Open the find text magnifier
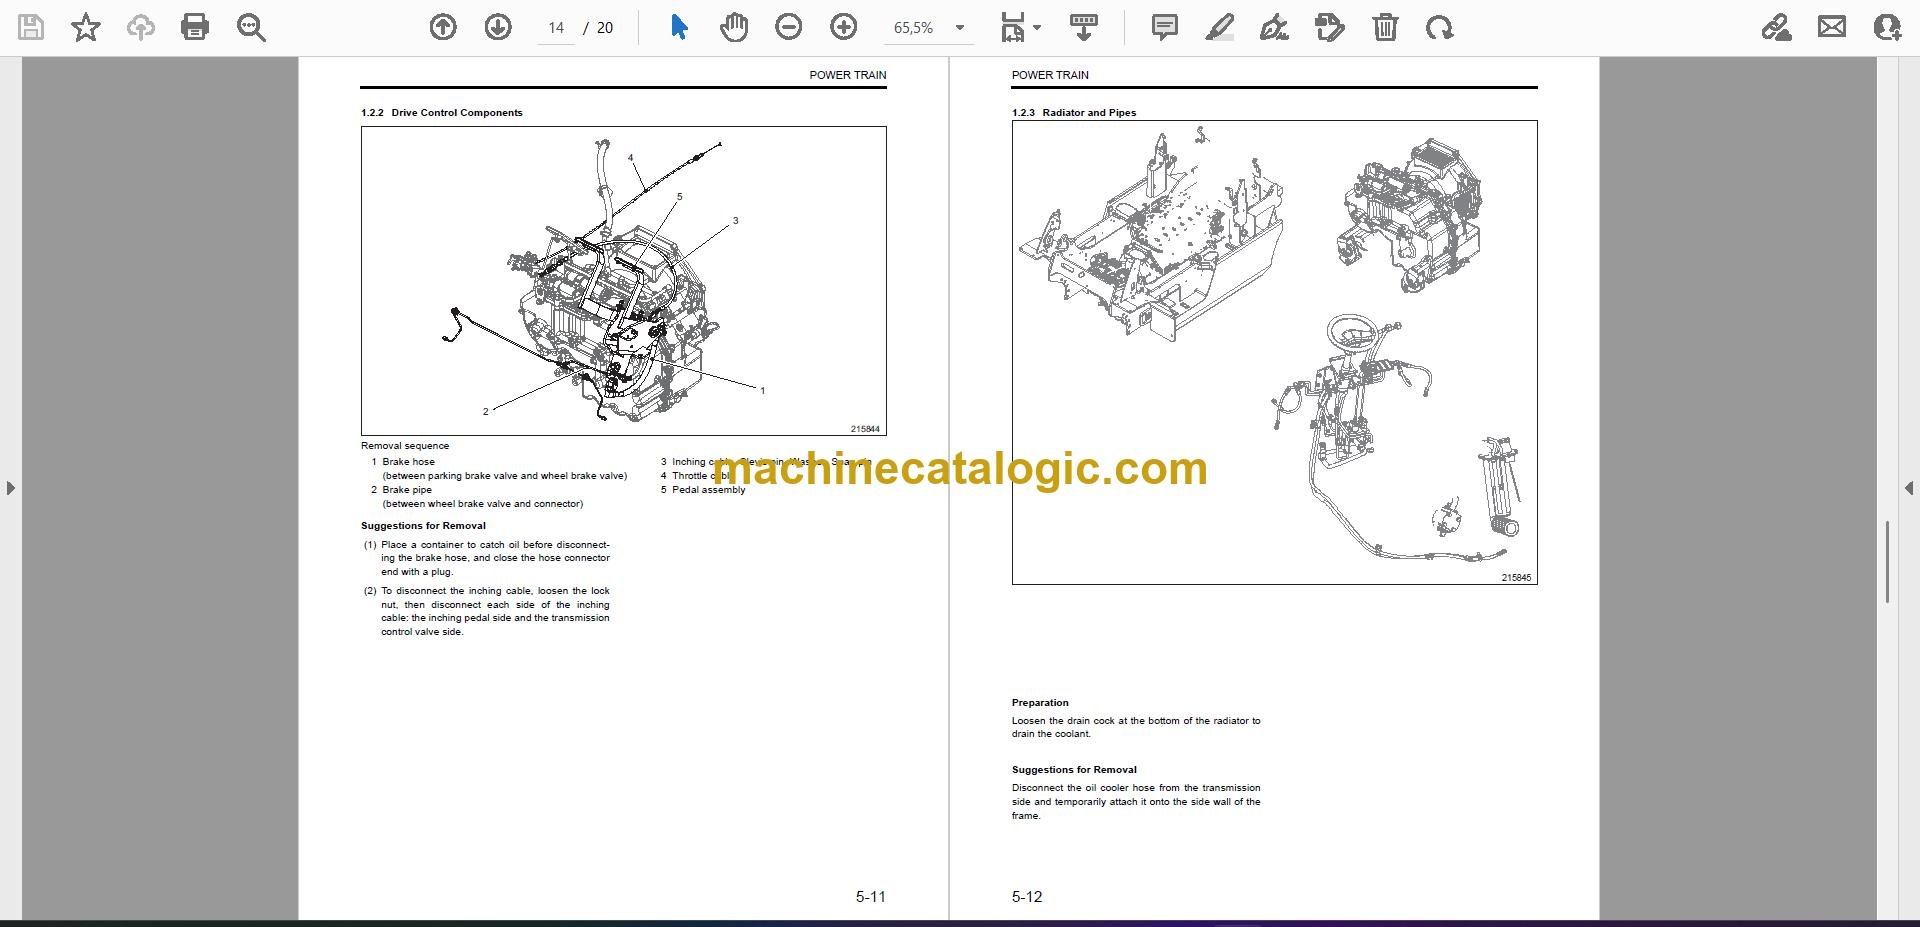This screenshot has width=1920, height=927. pyautogui.click(x=251, y=27)
